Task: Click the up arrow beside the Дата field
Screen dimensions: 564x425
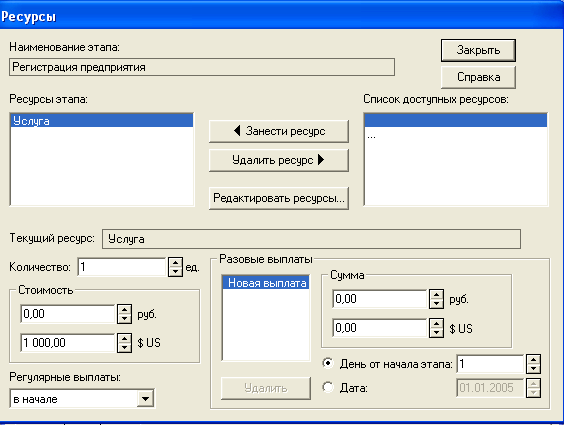Action: coord(533,383)
